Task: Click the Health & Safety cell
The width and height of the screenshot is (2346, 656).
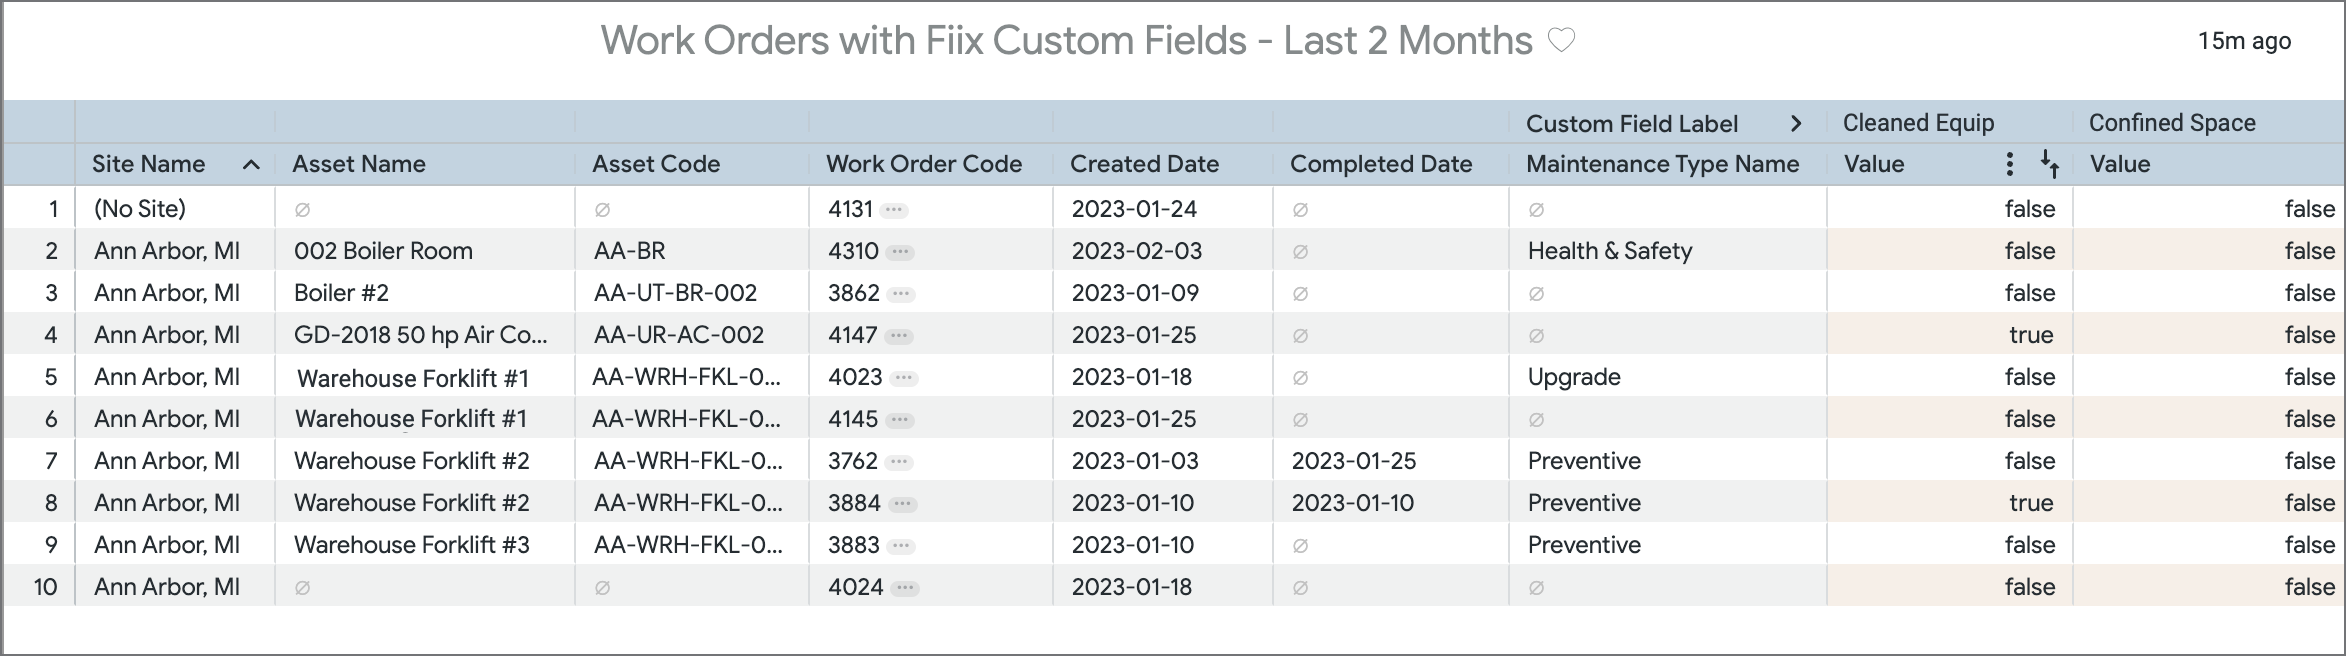Action: click(1610, 251)
